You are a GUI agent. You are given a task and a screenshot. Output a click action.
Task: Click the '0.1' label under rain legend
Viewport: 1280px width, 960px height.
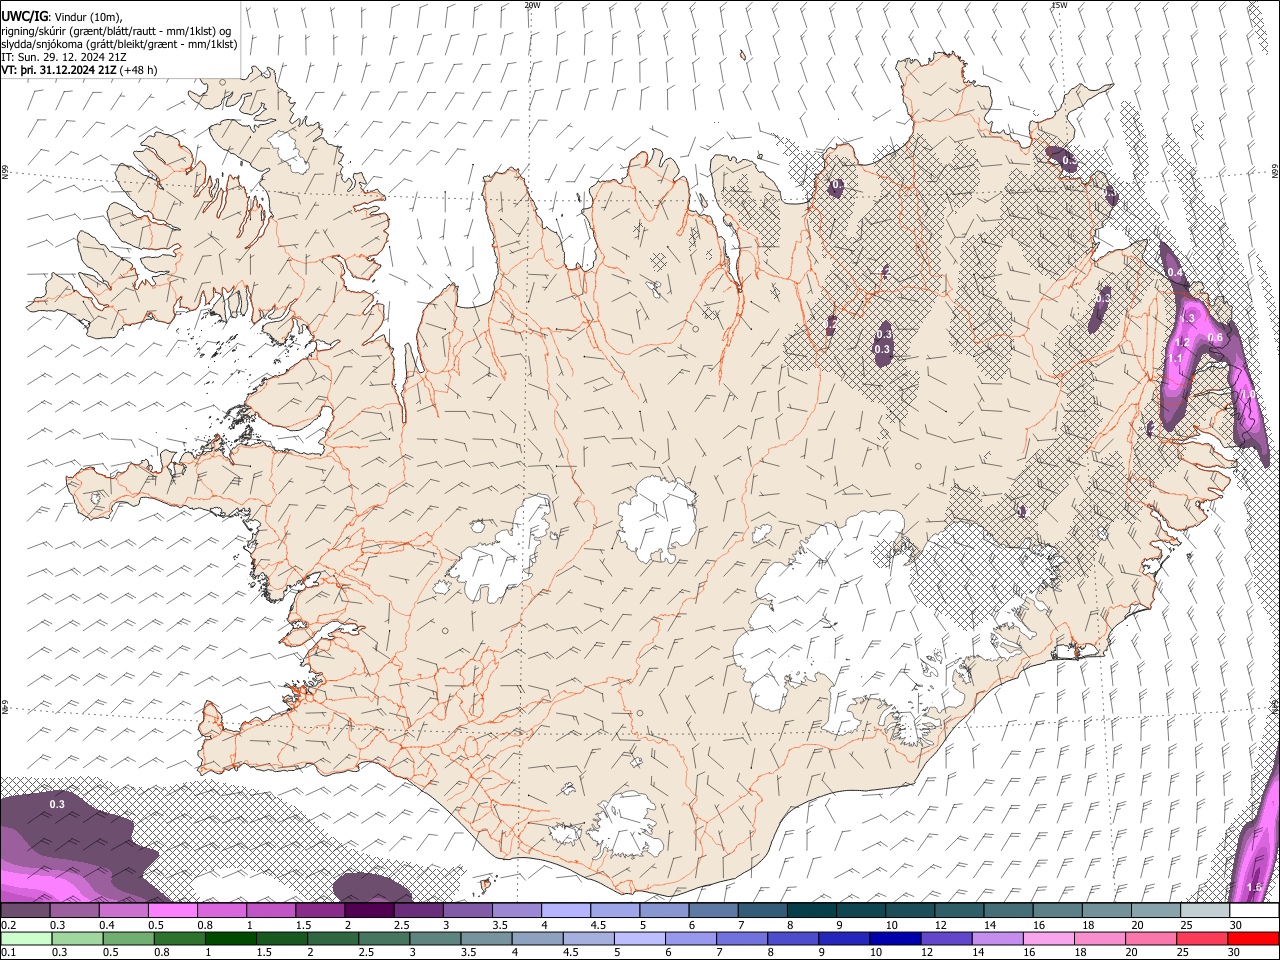pos(8,952)
